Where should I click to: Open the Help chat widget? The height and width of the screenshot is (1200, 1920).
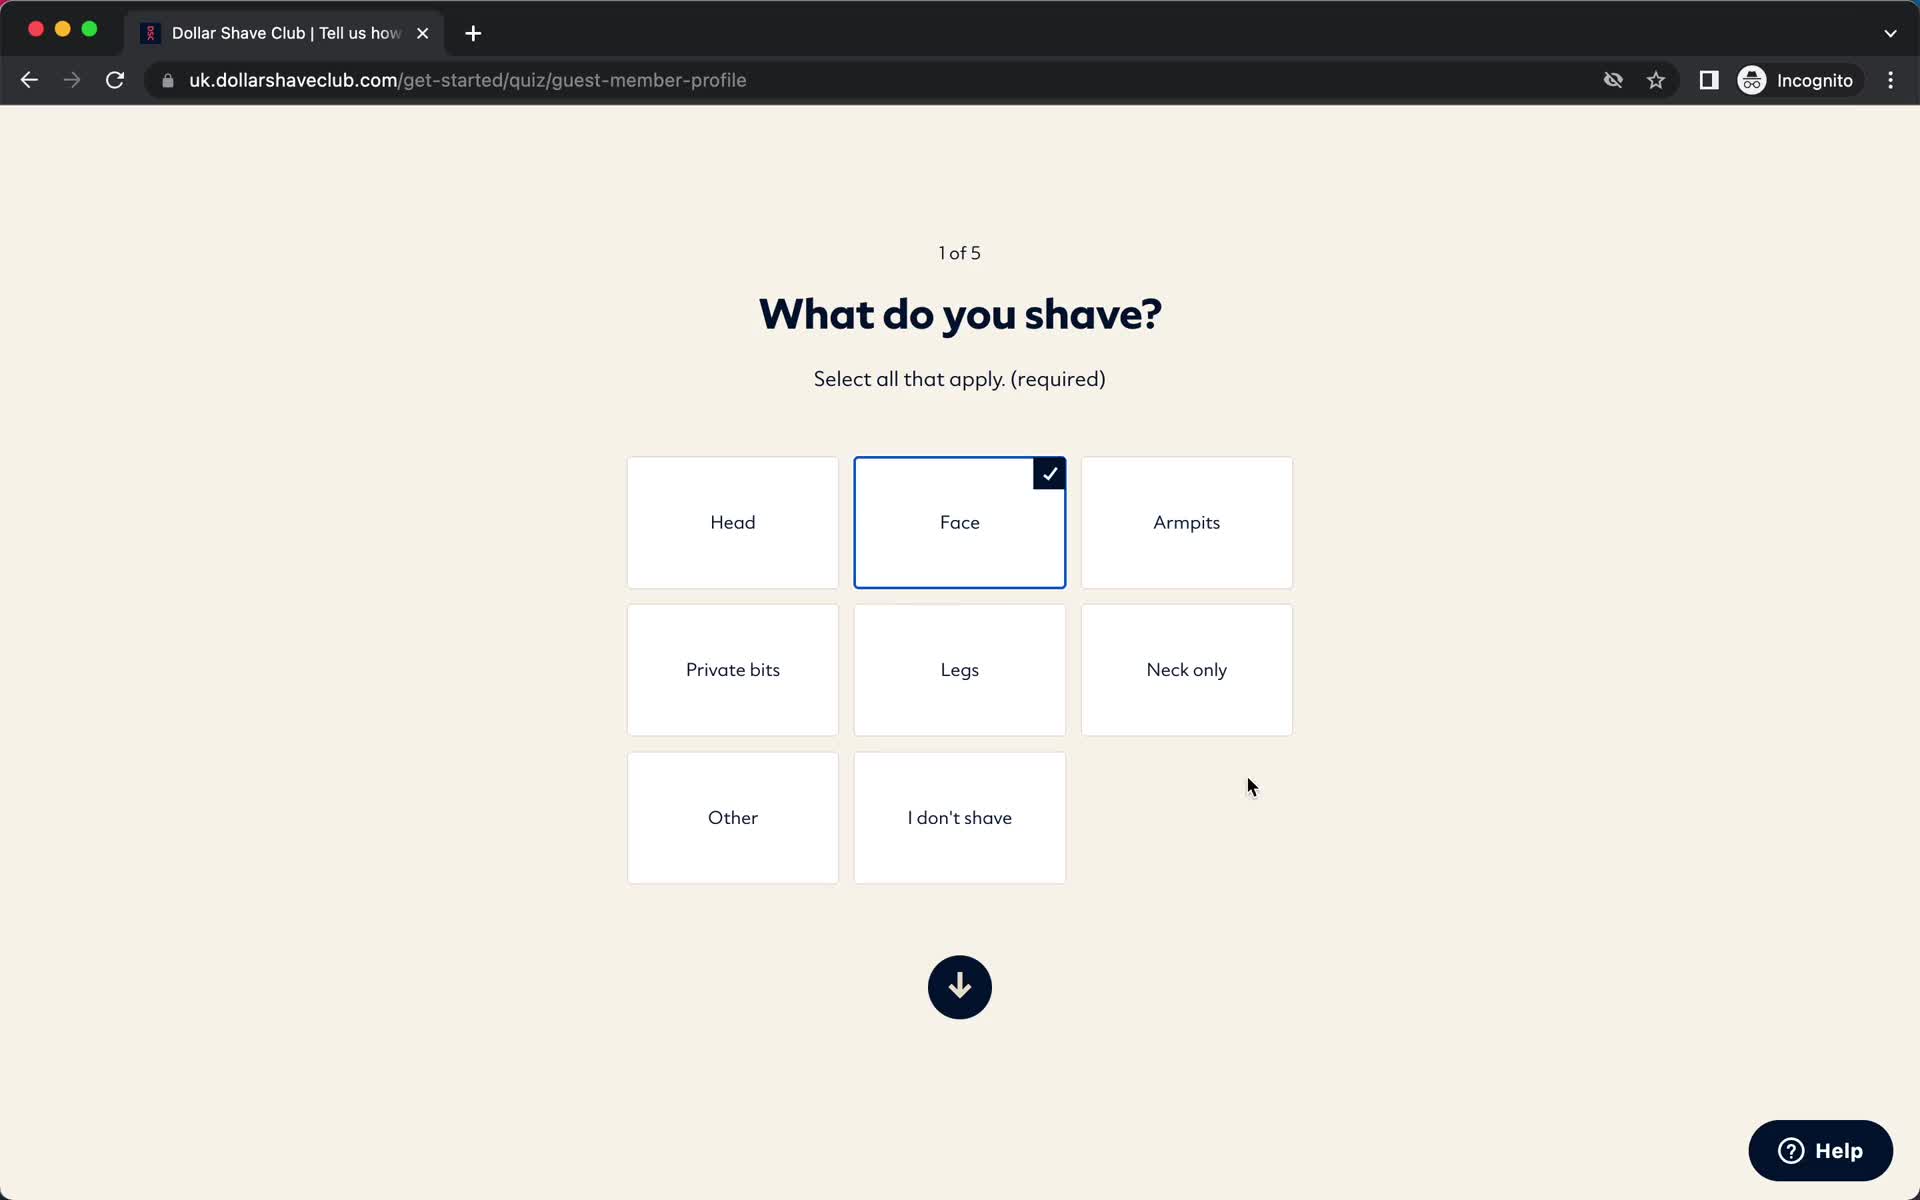[x=1820, y=1150]
